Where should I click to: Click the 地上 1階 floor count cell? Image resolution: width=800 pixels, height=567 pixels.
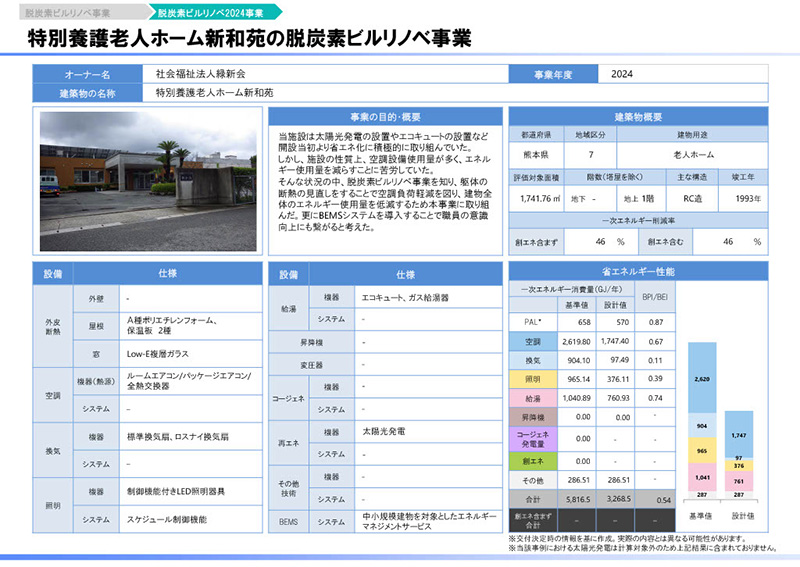(x=641, y=199)
